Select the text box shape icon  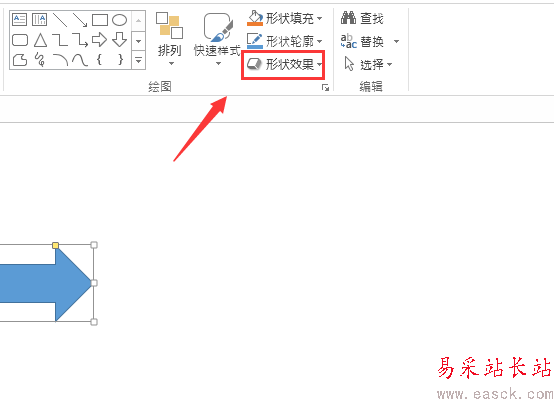pyautogui.click(x=19, y=19)
